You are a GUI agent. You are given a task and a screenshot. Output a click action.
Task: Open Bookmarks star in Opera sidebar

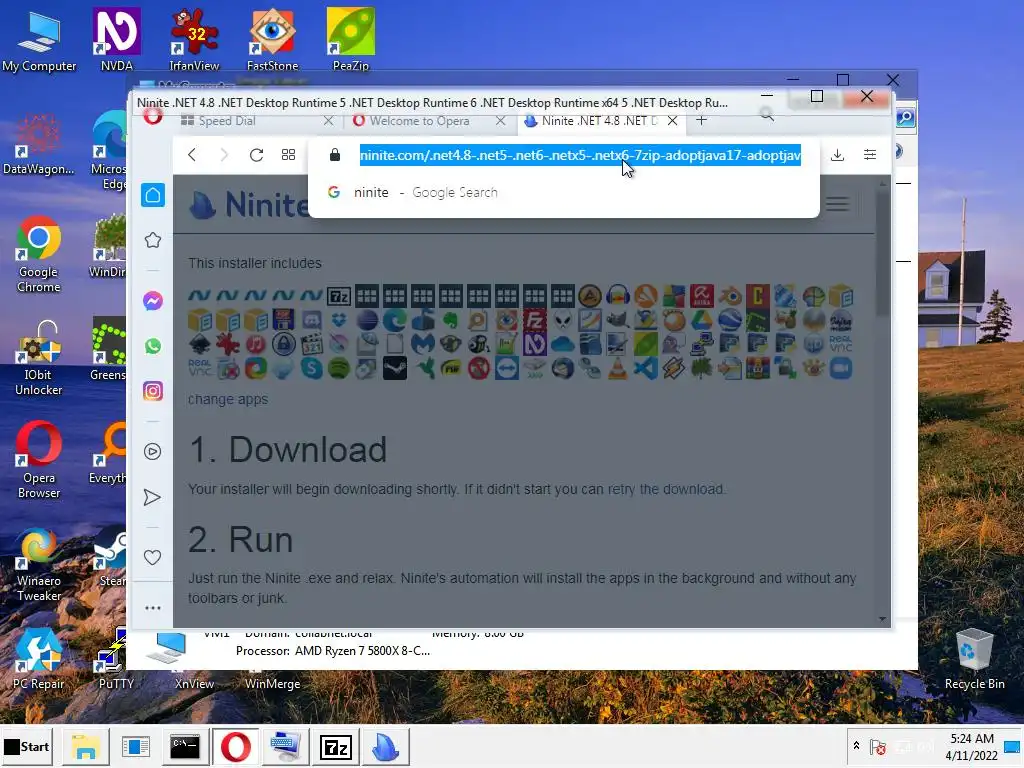(x=153, y=240)
